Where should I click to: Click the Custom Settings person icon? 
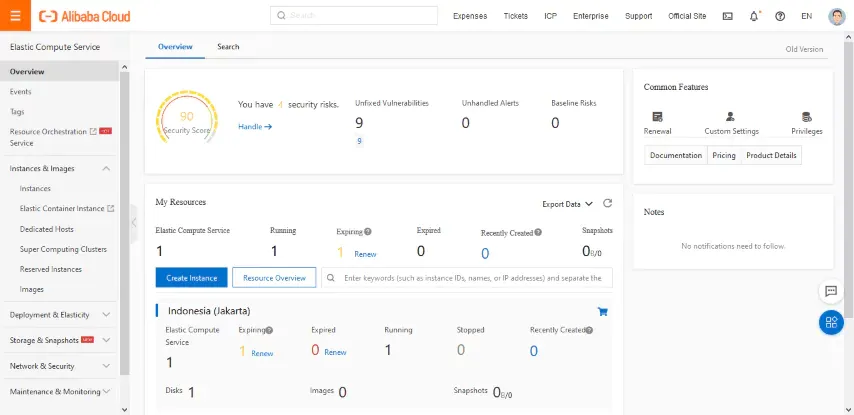(x=730, y=117)
